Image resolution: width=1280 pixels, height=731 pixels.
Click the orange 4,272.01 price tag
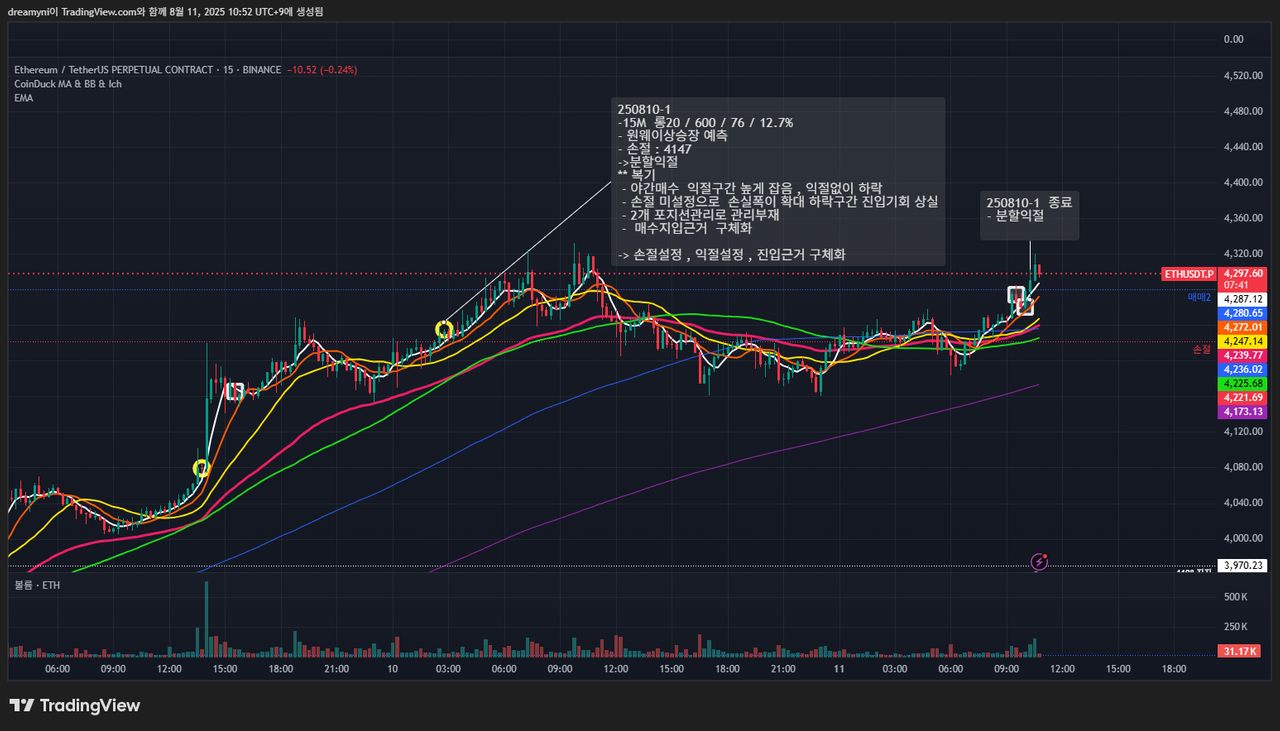1244,327
